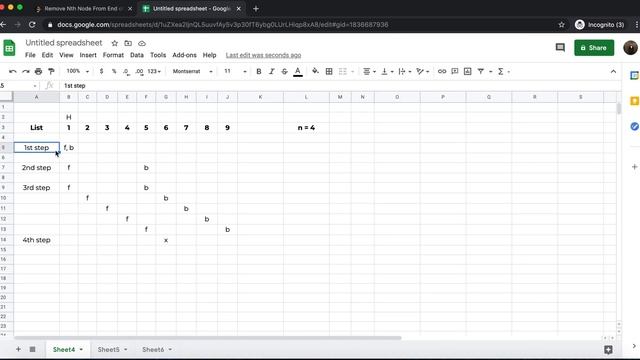Click the Google account avatar
This screenshot has width=640, height=360.
click(630, 48)
